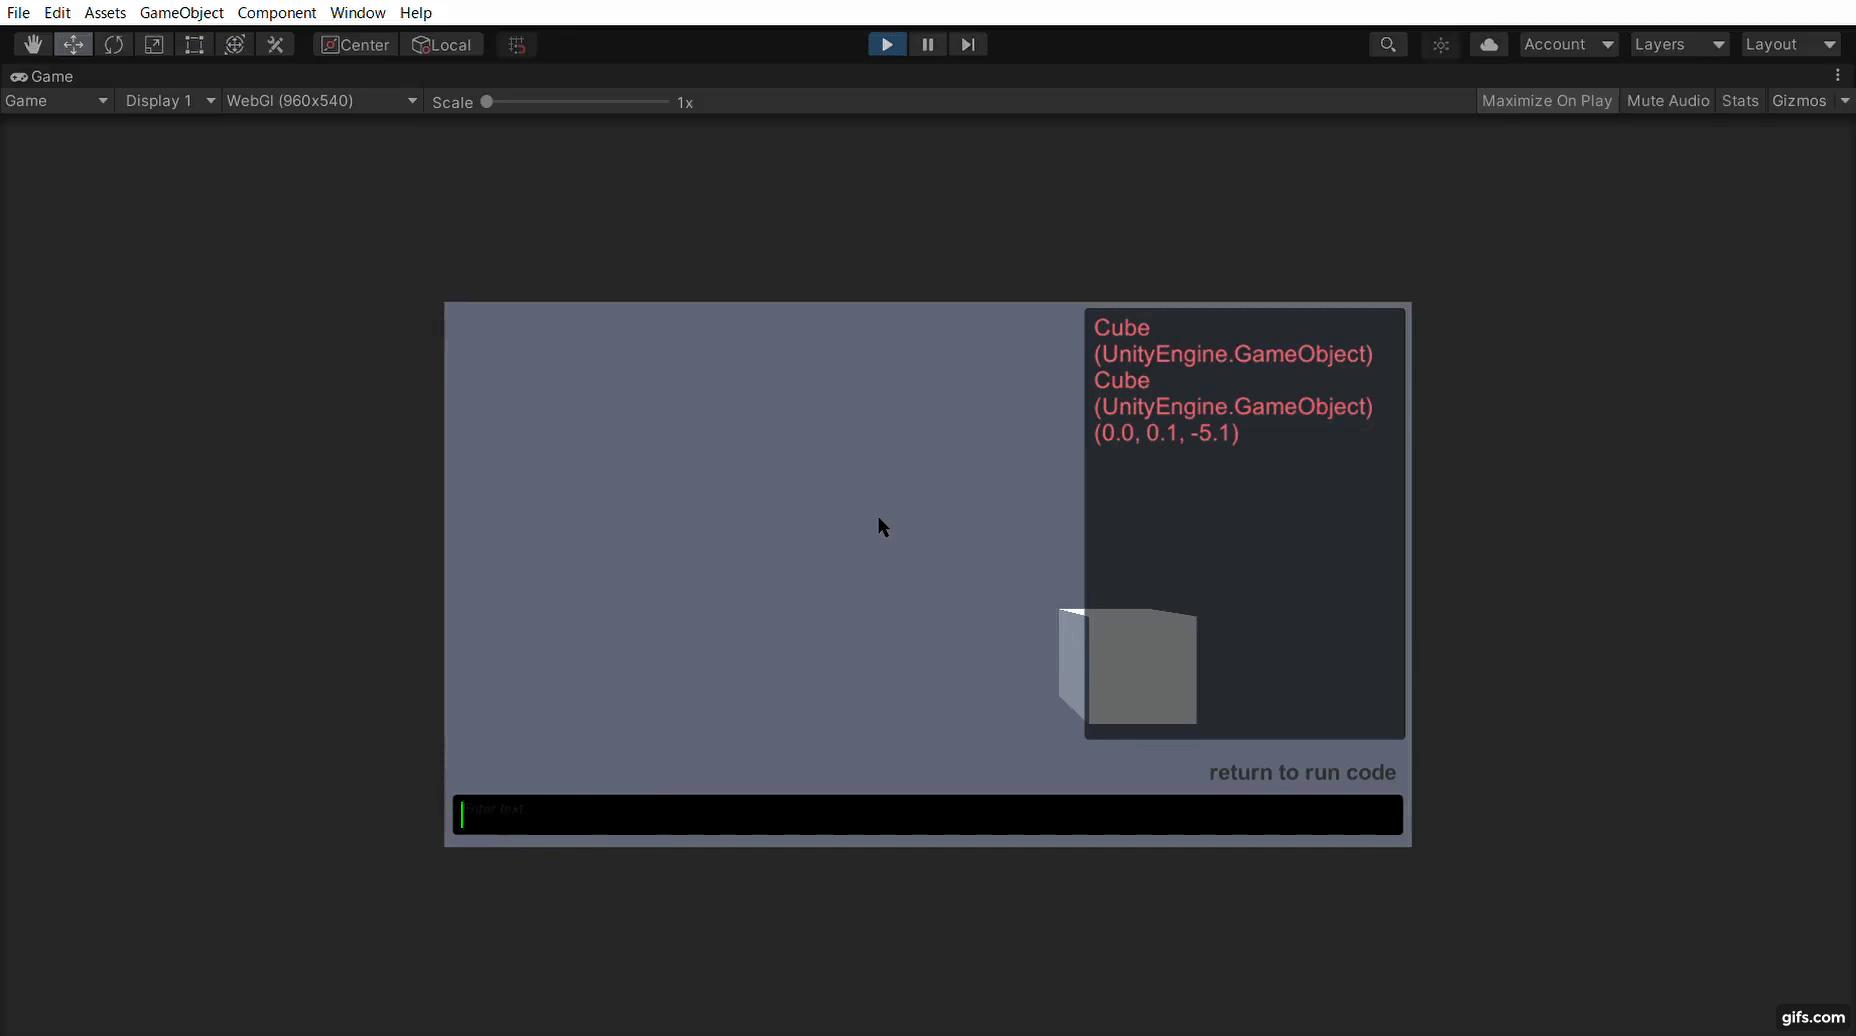The image size is (1856, 1036).
Task: Toggle Maximize On Play
Action: coord(1547,100)
